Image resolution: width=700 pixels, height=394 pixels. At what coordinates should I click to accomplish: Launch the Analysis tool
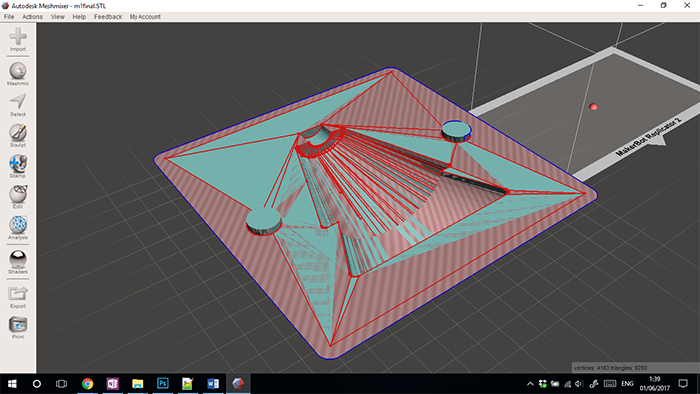click(18, 225)
